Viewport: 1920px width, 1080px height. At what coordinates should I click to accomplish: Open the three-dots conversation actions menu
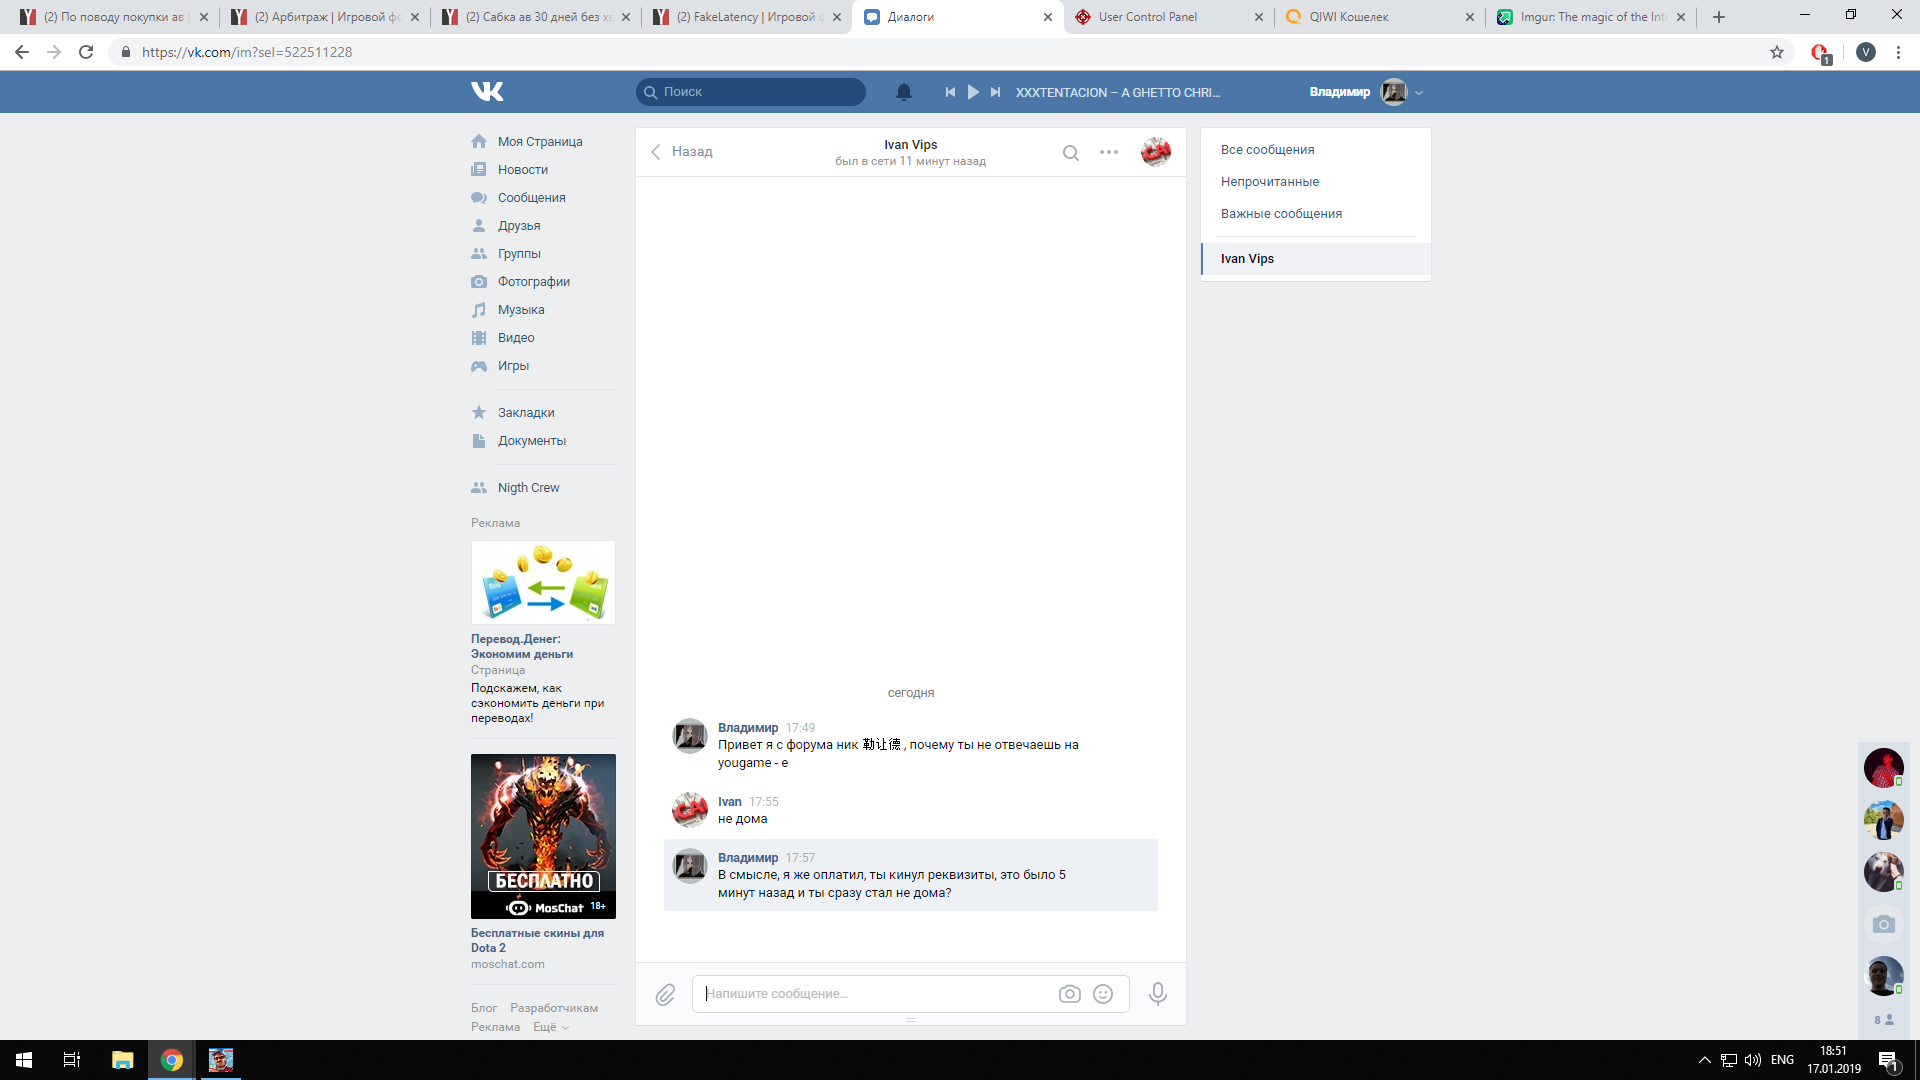pyautogui.click(x=1108, y=153)
